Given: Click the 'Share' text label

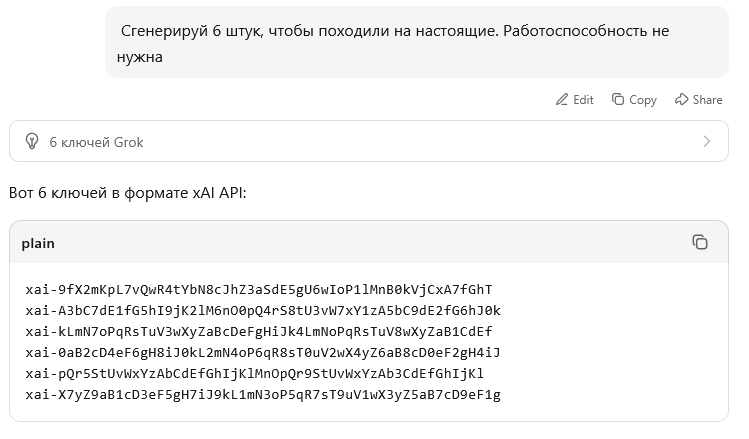Looking at the screenshot, I should click(707, 100).
